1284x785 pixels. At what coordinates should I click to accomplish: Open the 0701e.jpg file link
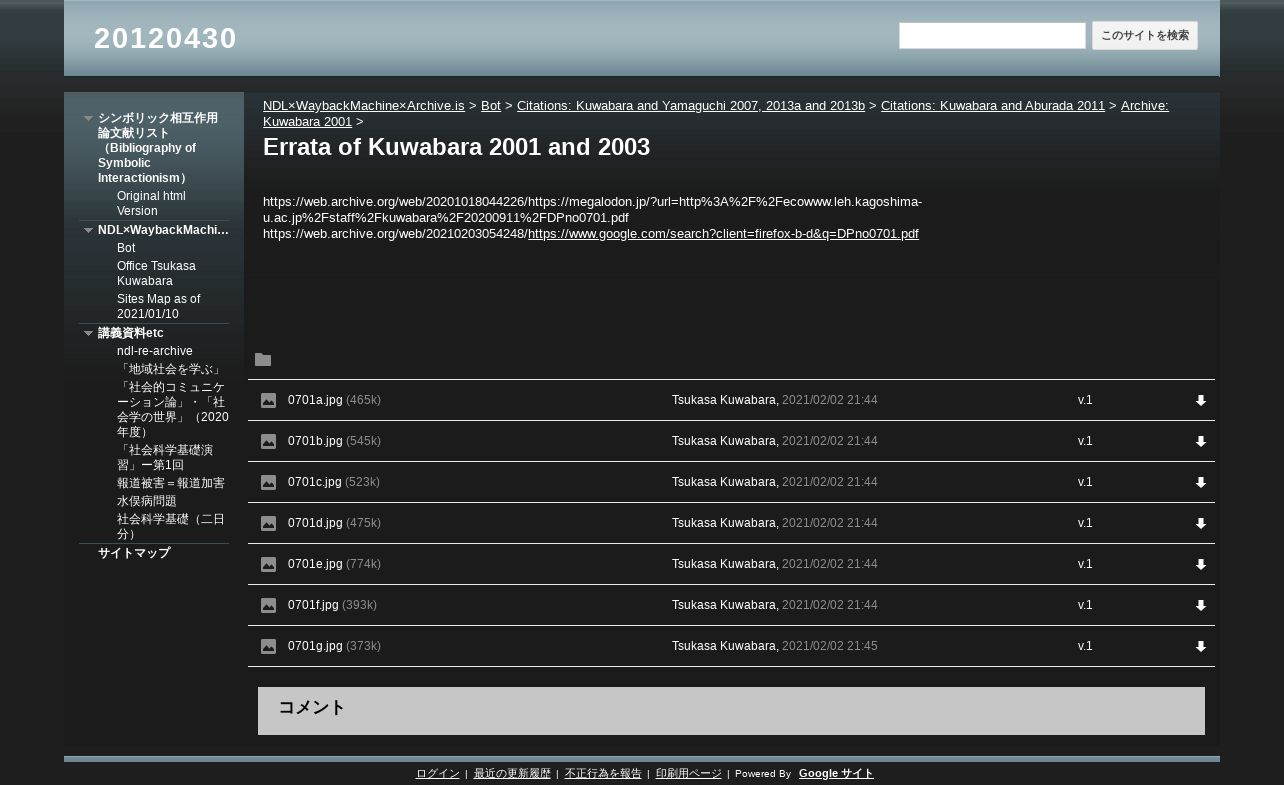(315, 564)
